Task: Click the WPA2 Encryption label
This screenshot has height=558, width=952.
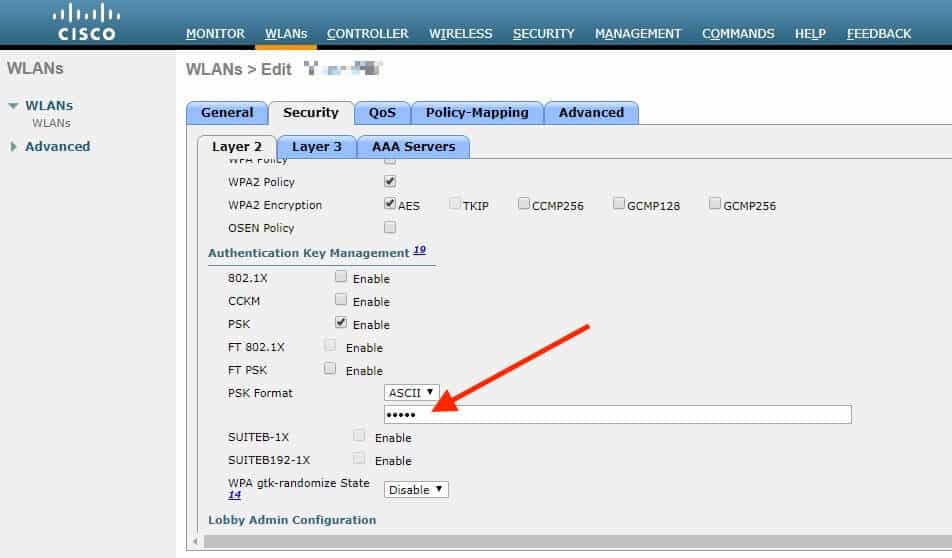Action: tap(275, 205)
